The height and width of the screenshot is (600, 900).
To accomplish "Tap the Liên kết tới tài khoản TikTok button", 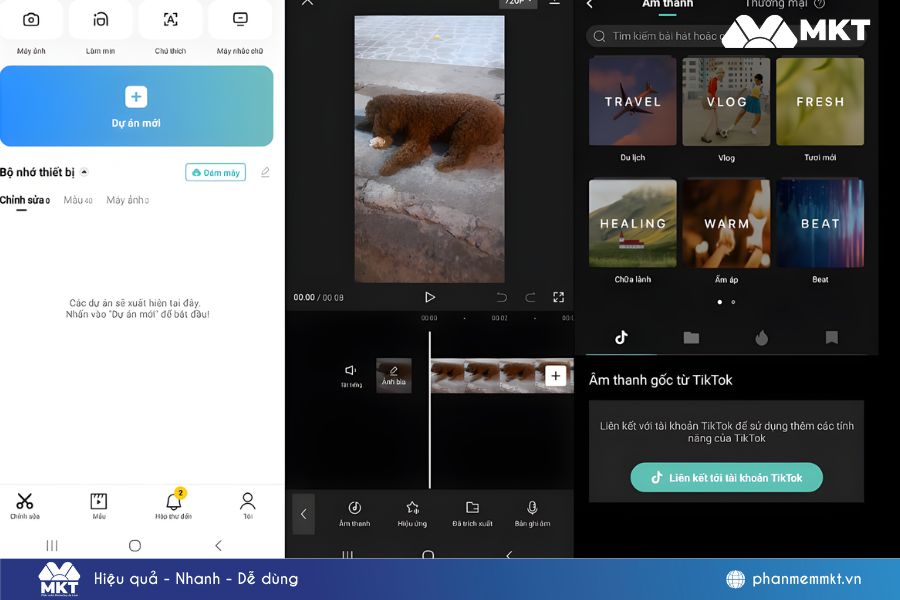I will (x=727, y=477).
